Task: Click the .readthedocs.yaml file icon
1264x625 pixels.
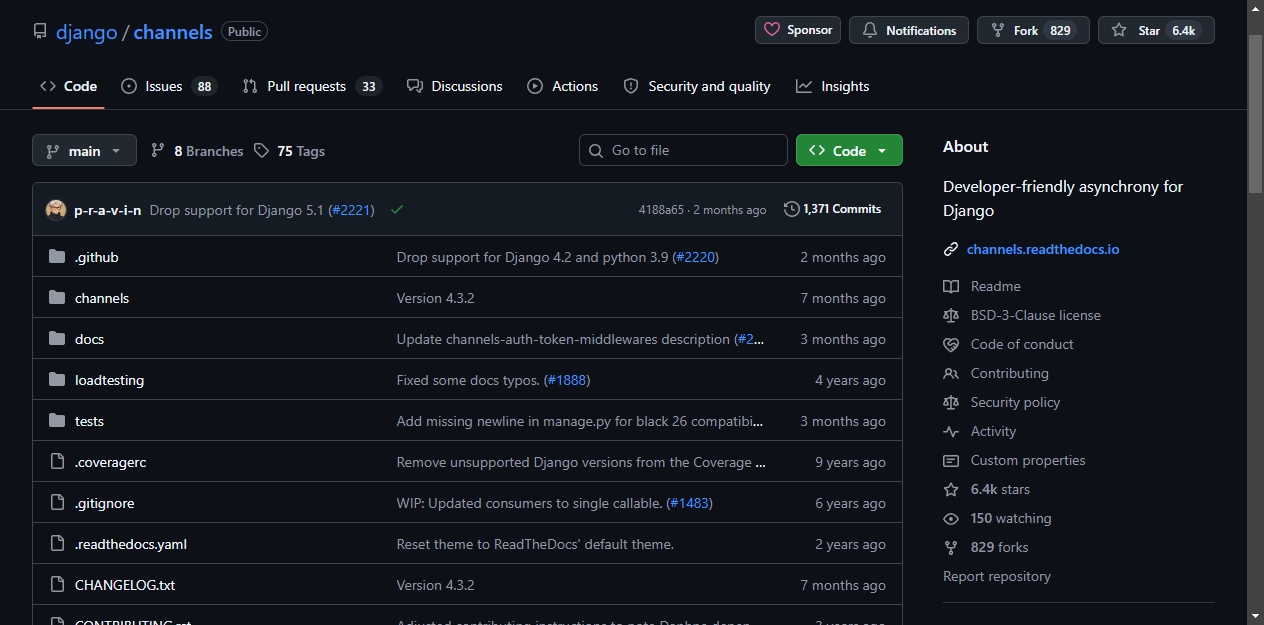Action: (57, 544)
